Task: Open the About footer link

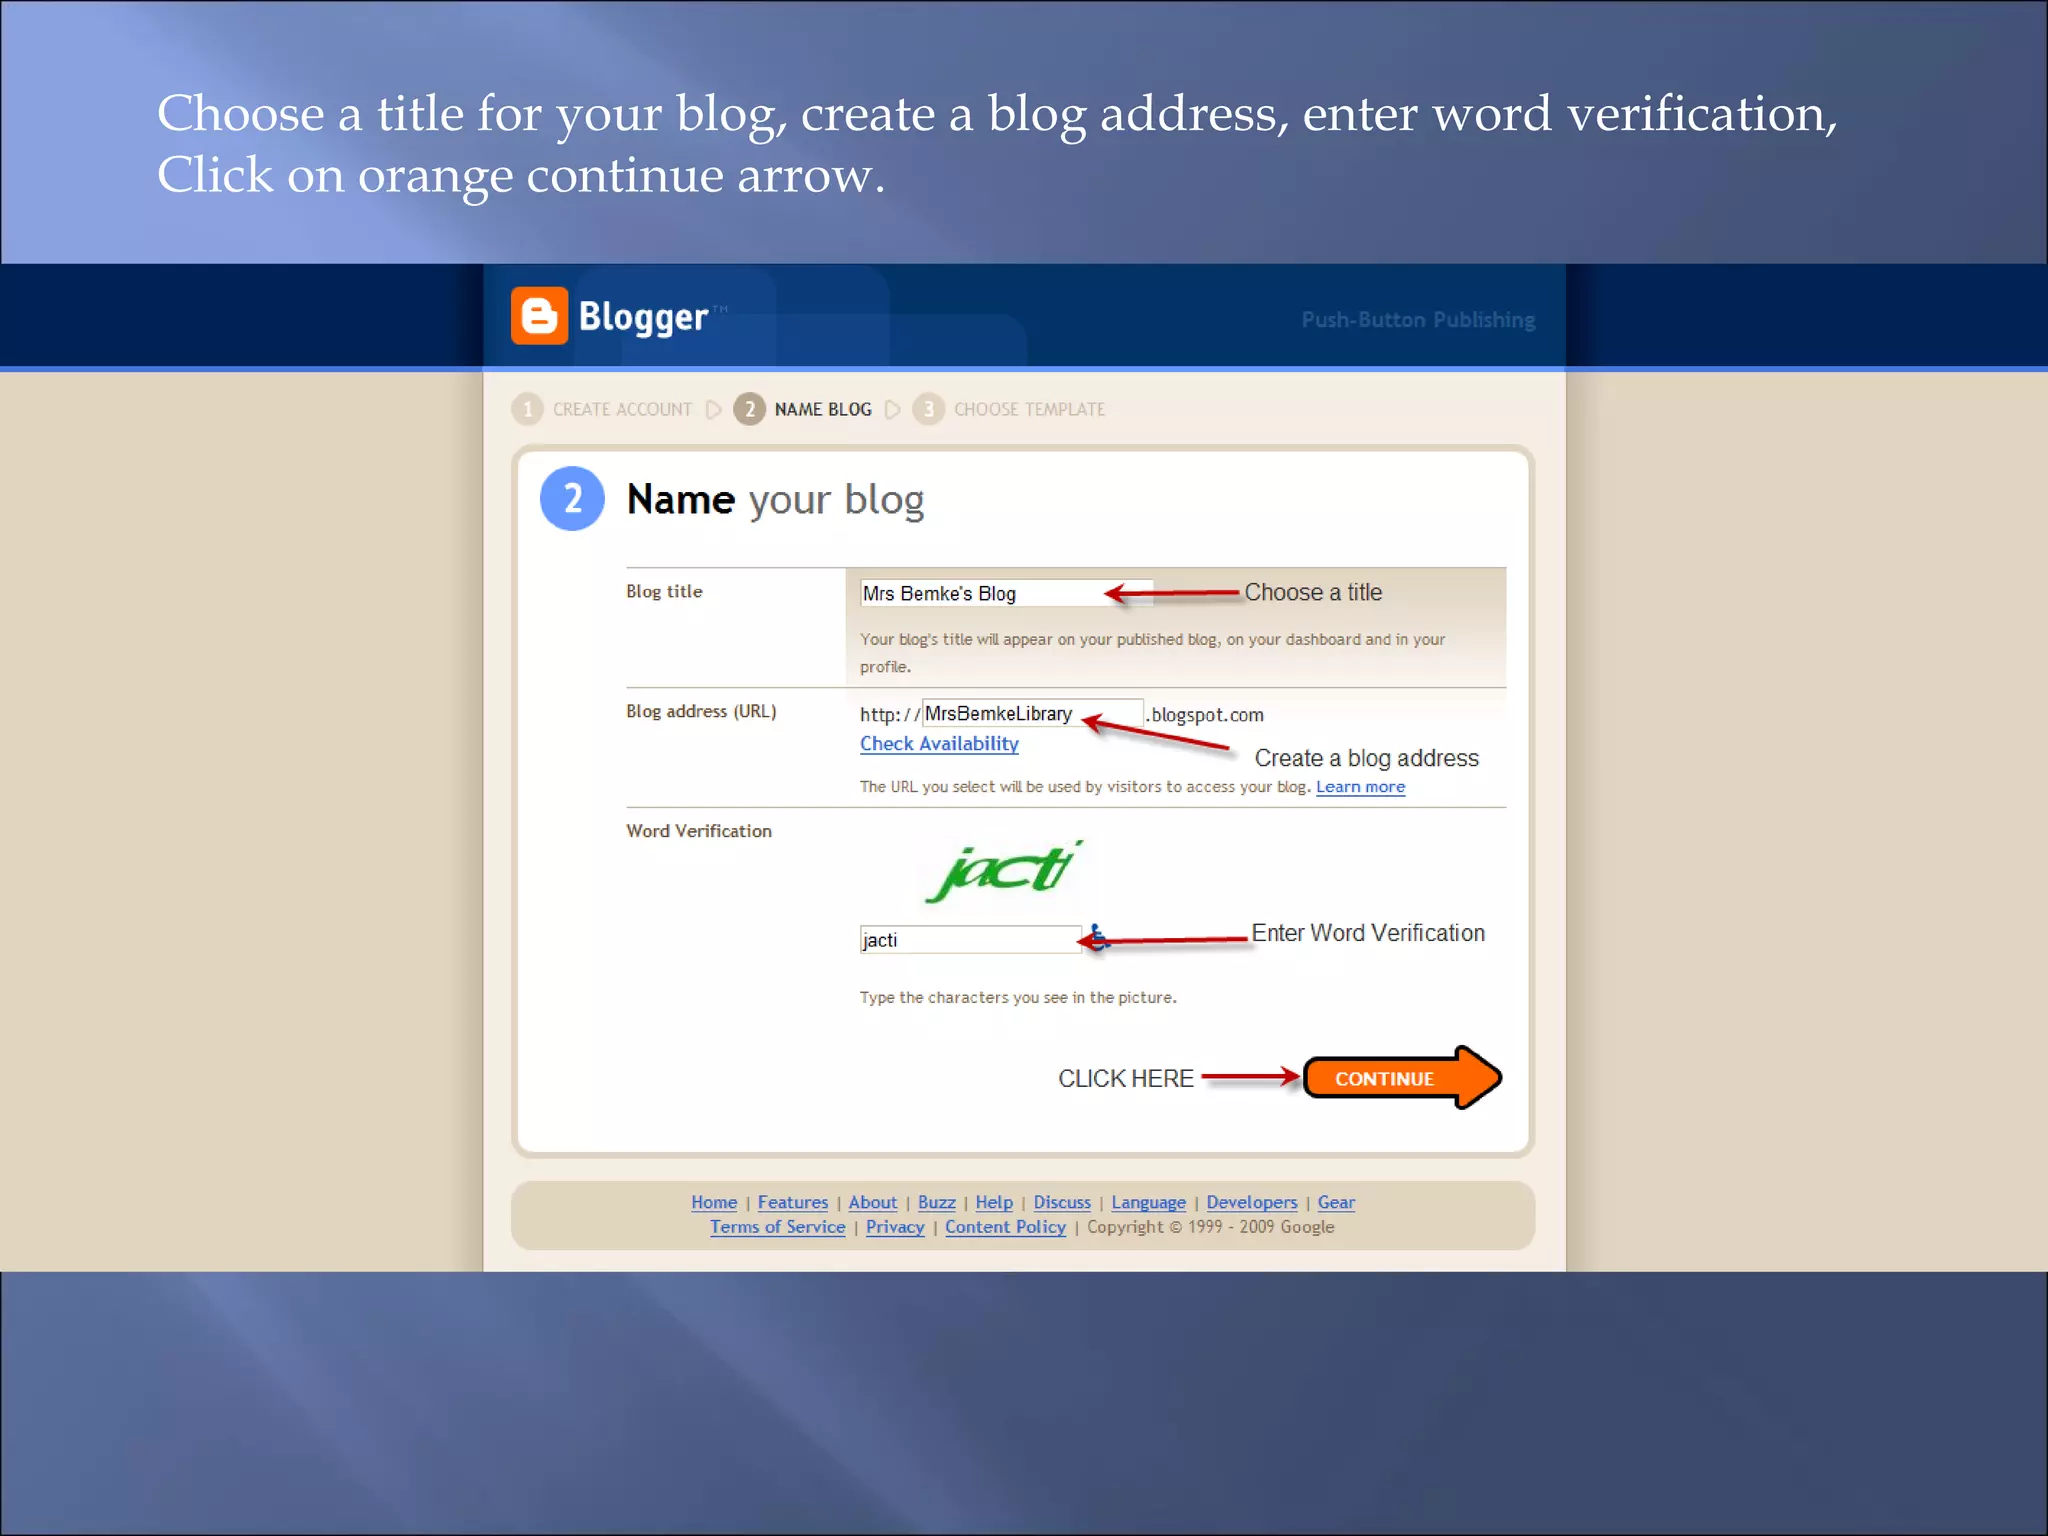Action: [873, 1202]
